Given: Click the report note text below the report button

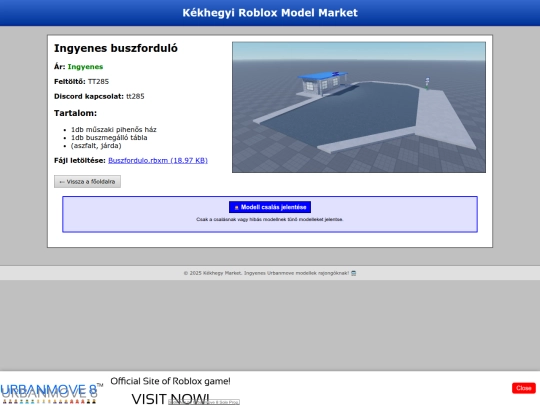Looking at the screenshot, I should pos(270,219).
